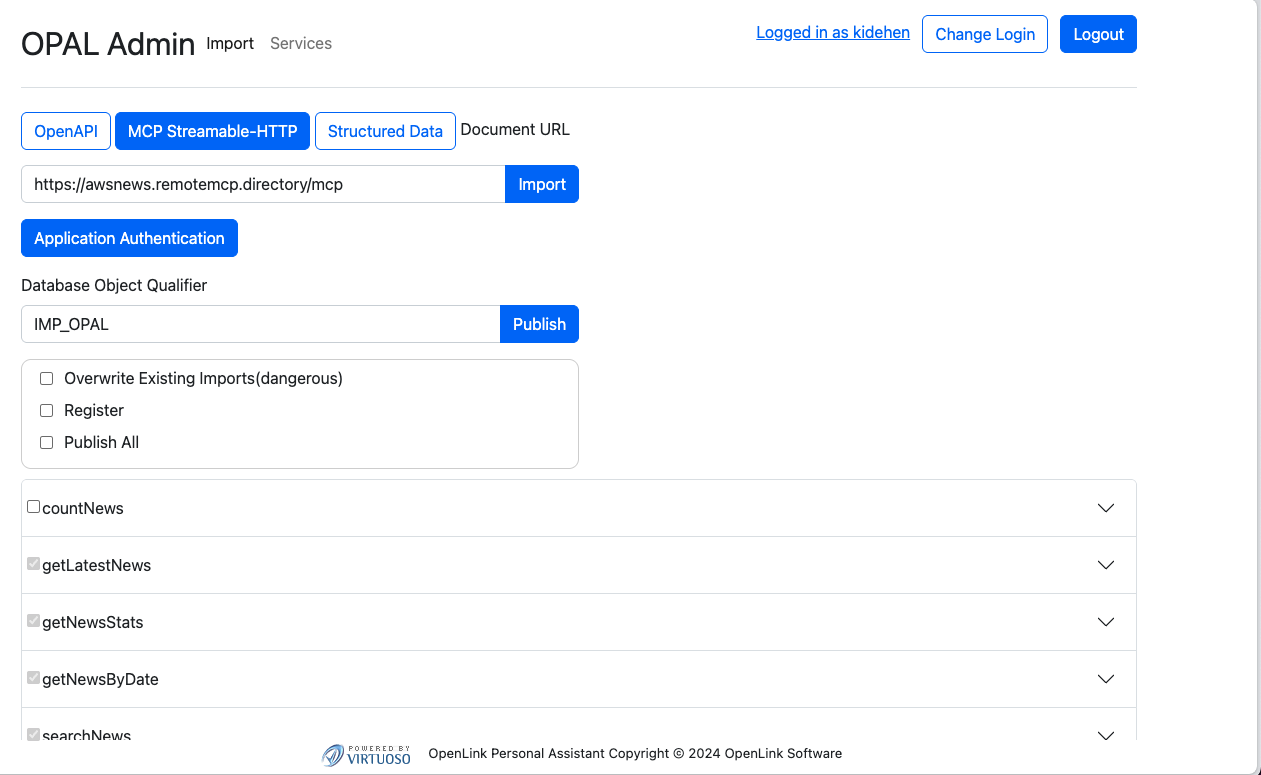
Task: Focus the Document URL input field
Action: [x=263, y=184]
